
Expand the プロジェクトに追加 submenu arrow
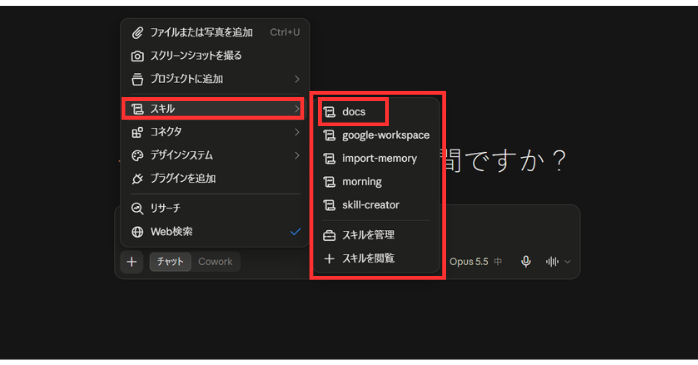tap(297, 79)
